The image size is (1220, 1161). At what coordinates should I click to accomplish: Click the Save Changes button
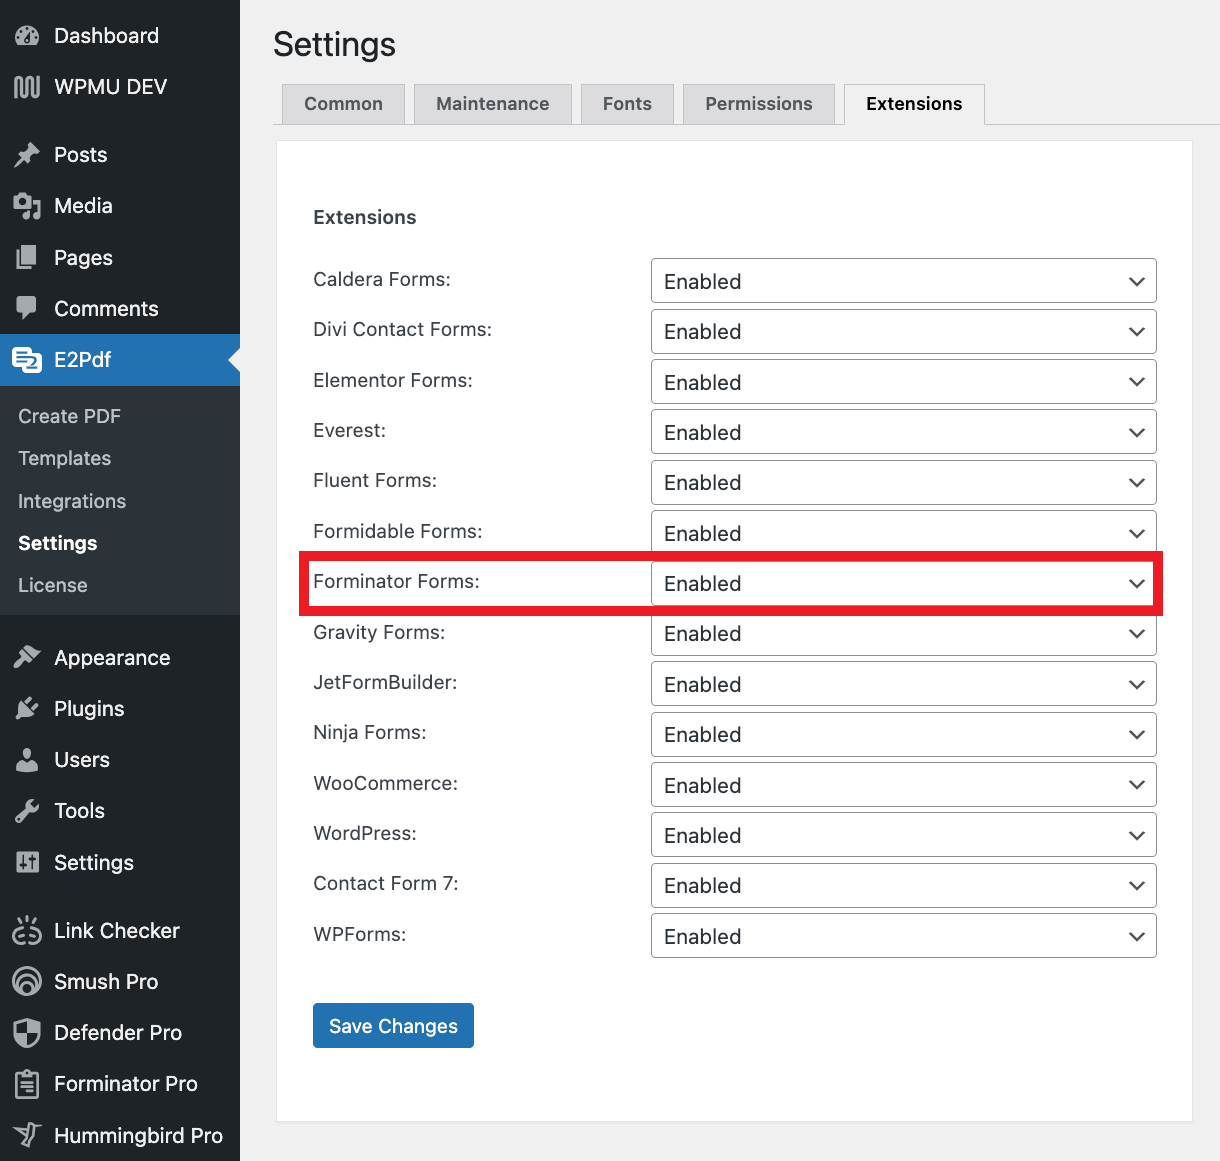click(x=393, y=1026)
